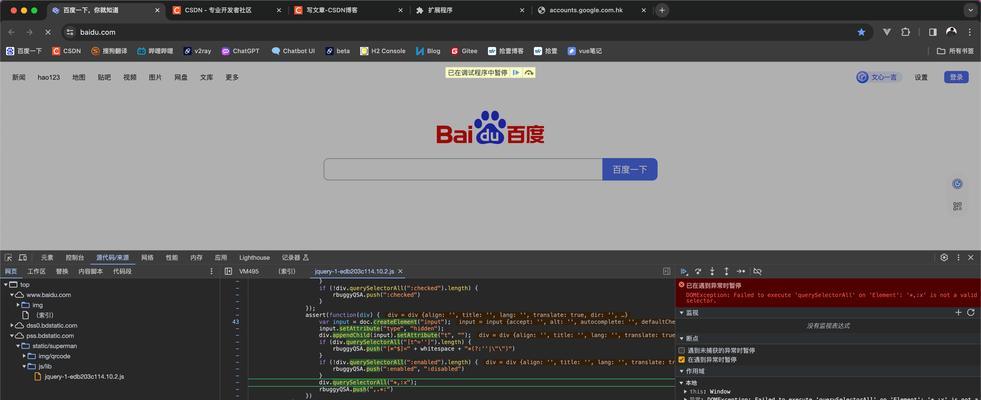This screenshot has width=981, height=400.
Task: Click the single step arrow icon
Action: [x=741, y=271]
